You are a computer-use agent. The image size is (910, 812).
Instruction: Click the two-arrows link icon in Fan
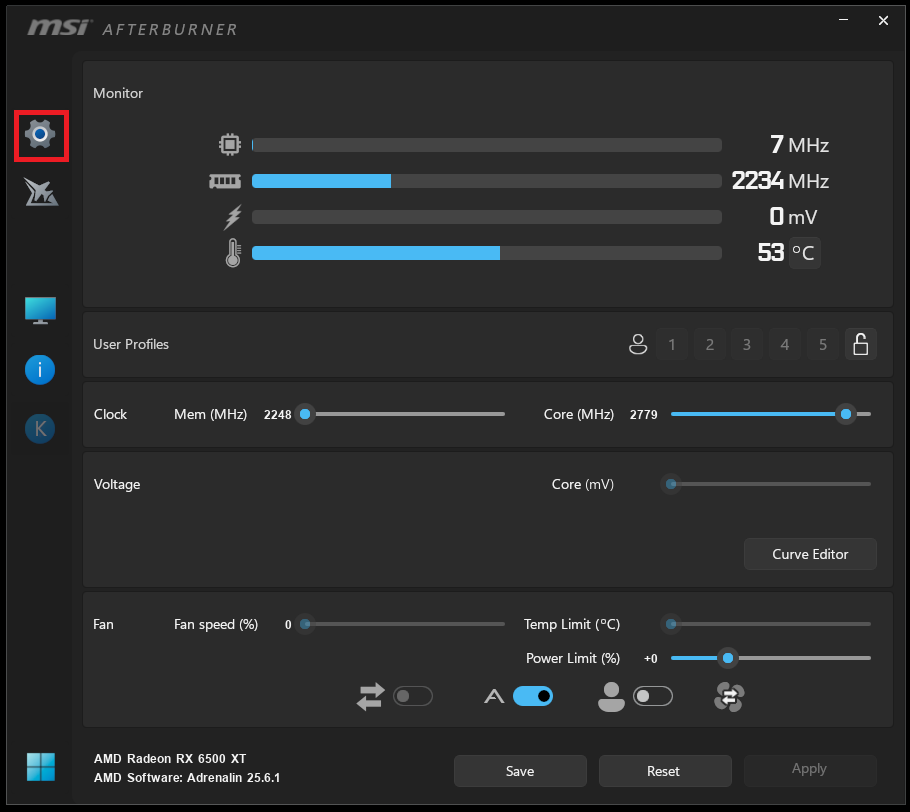point(371,696)
